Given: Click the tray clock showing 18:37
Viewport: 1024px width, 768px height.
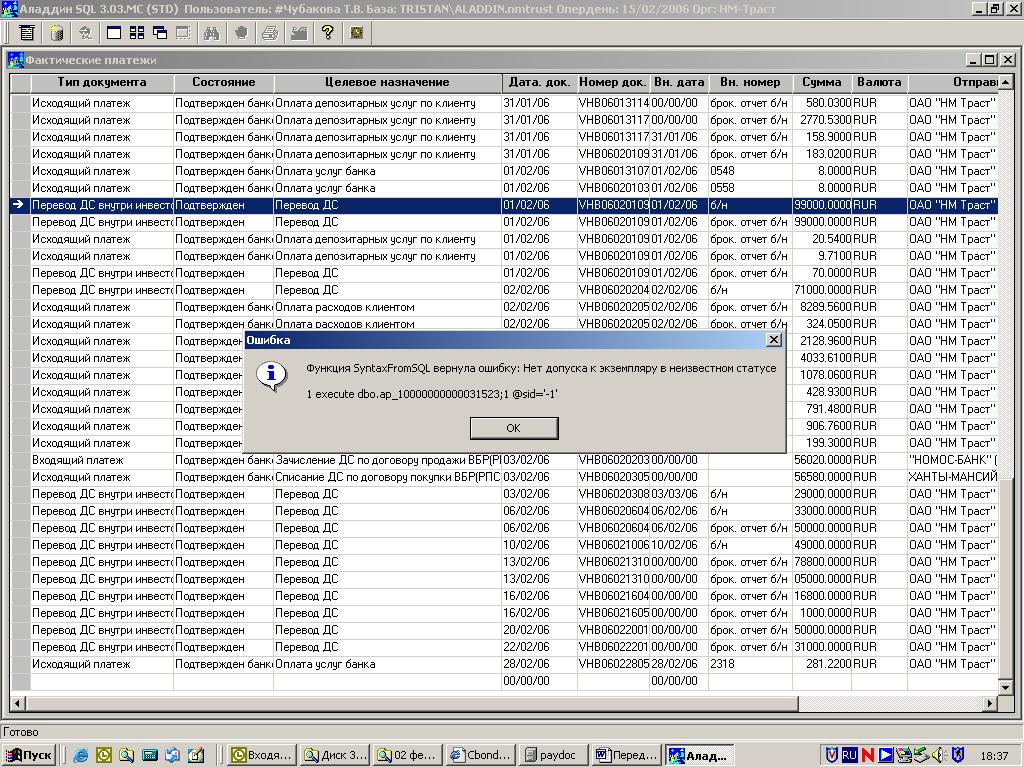Looking at the screenshot, I should [x=994, y=756].
